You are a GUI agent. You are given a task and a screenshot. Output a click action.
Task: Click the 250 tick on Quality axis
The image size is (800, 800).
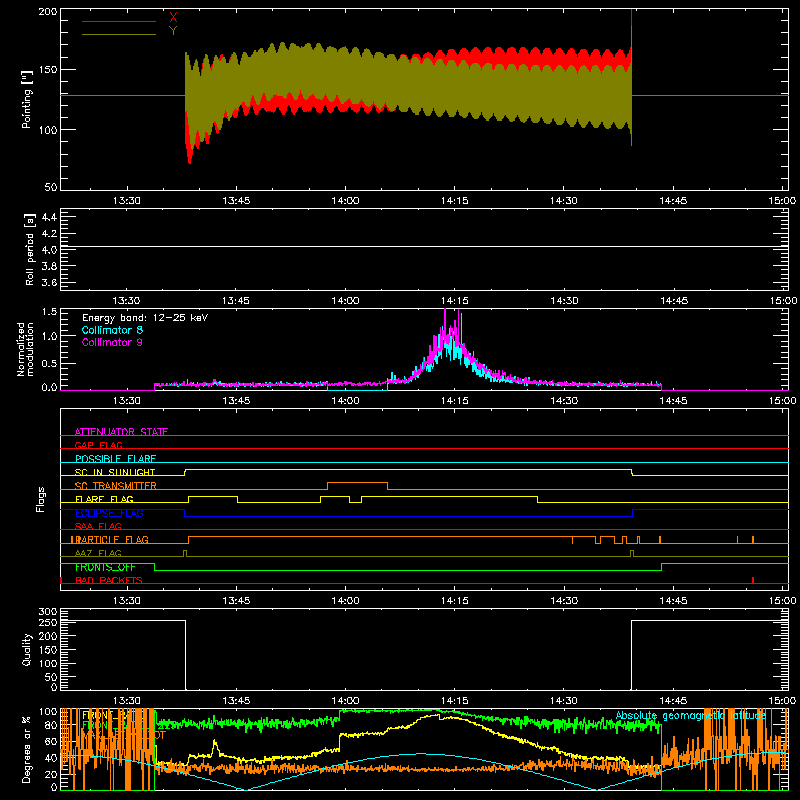[x=48, y=623]
